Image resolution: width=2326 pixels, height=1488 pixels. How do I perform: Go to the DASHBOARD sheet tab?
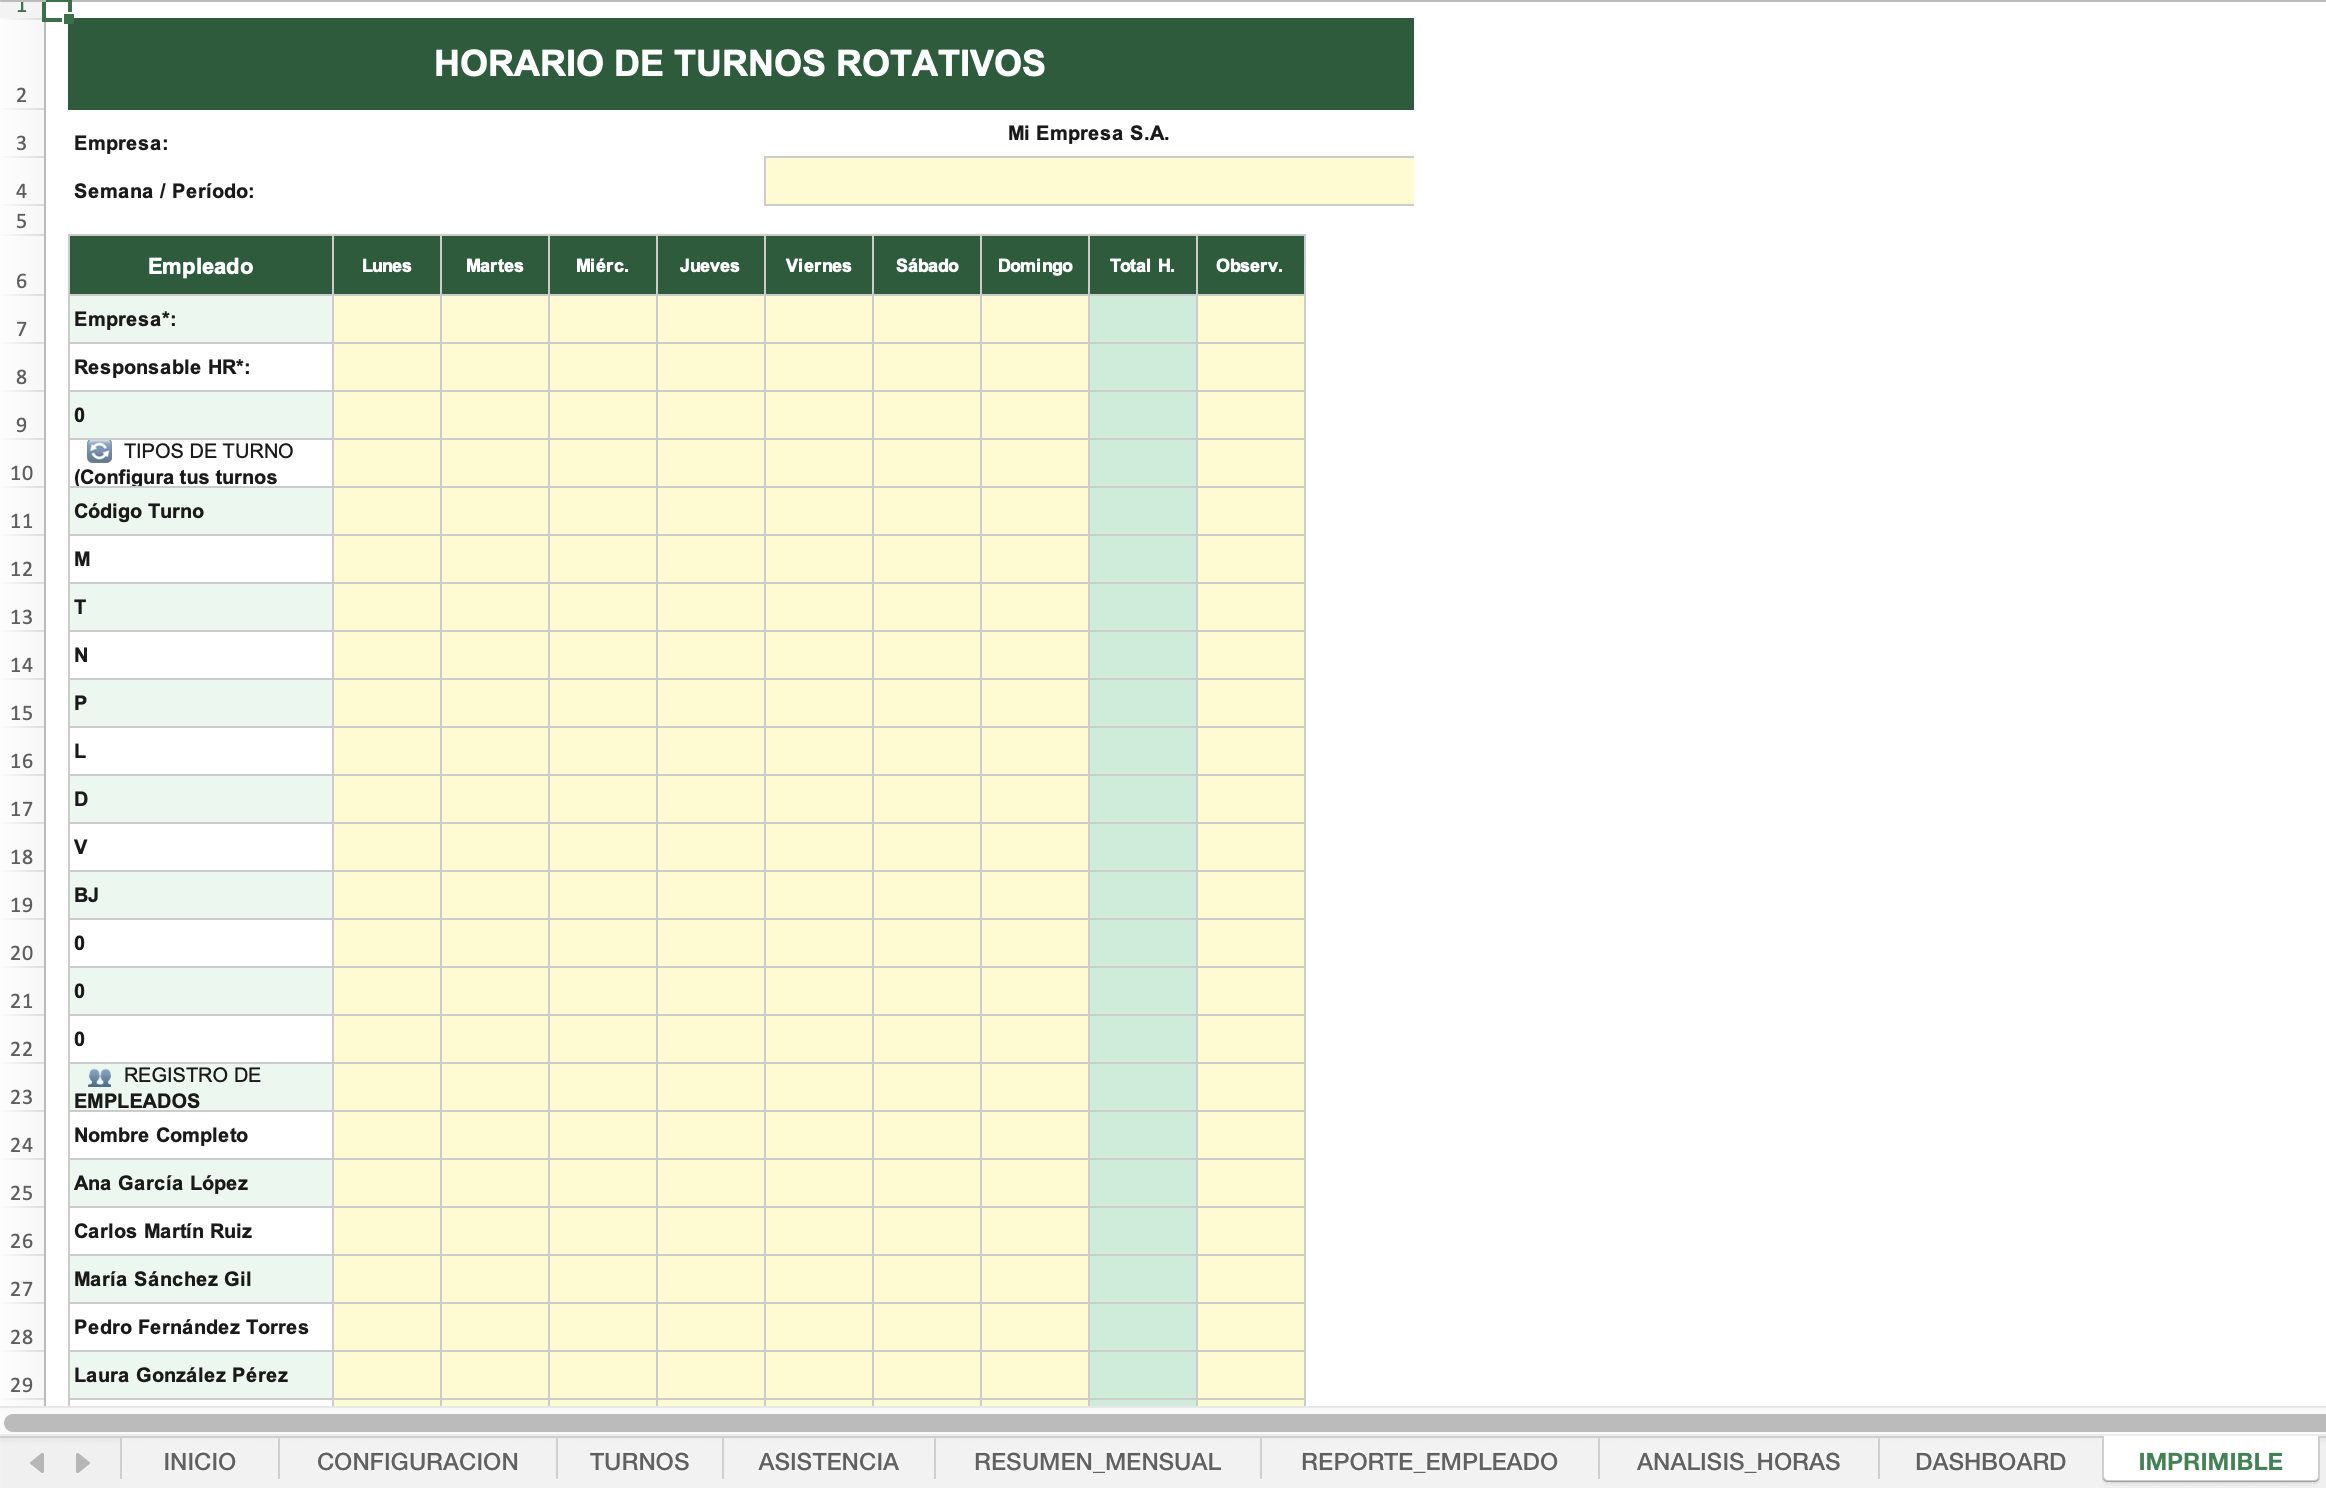(1990, 1461)
